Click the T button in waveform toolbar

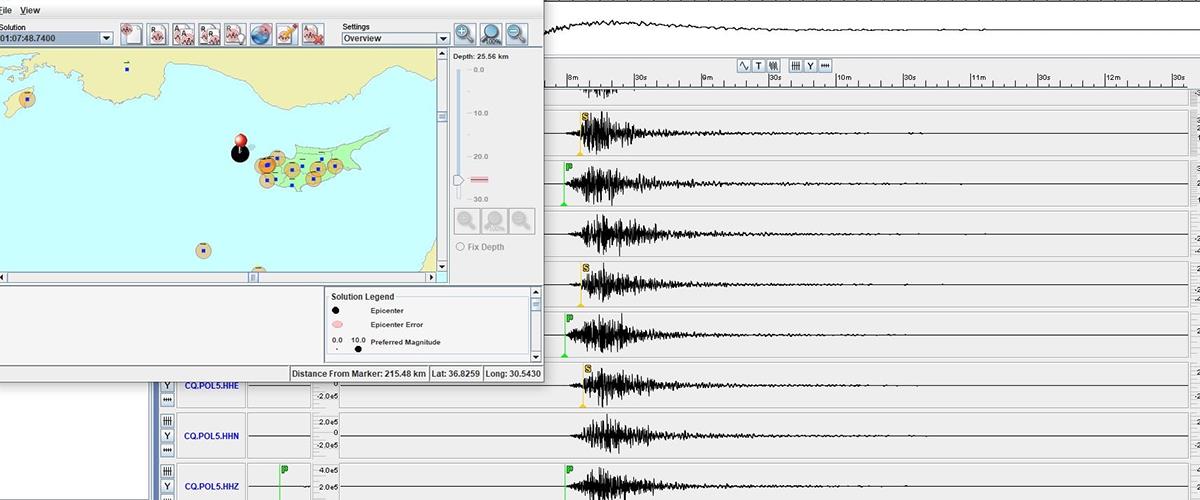[x=759, y=66]
